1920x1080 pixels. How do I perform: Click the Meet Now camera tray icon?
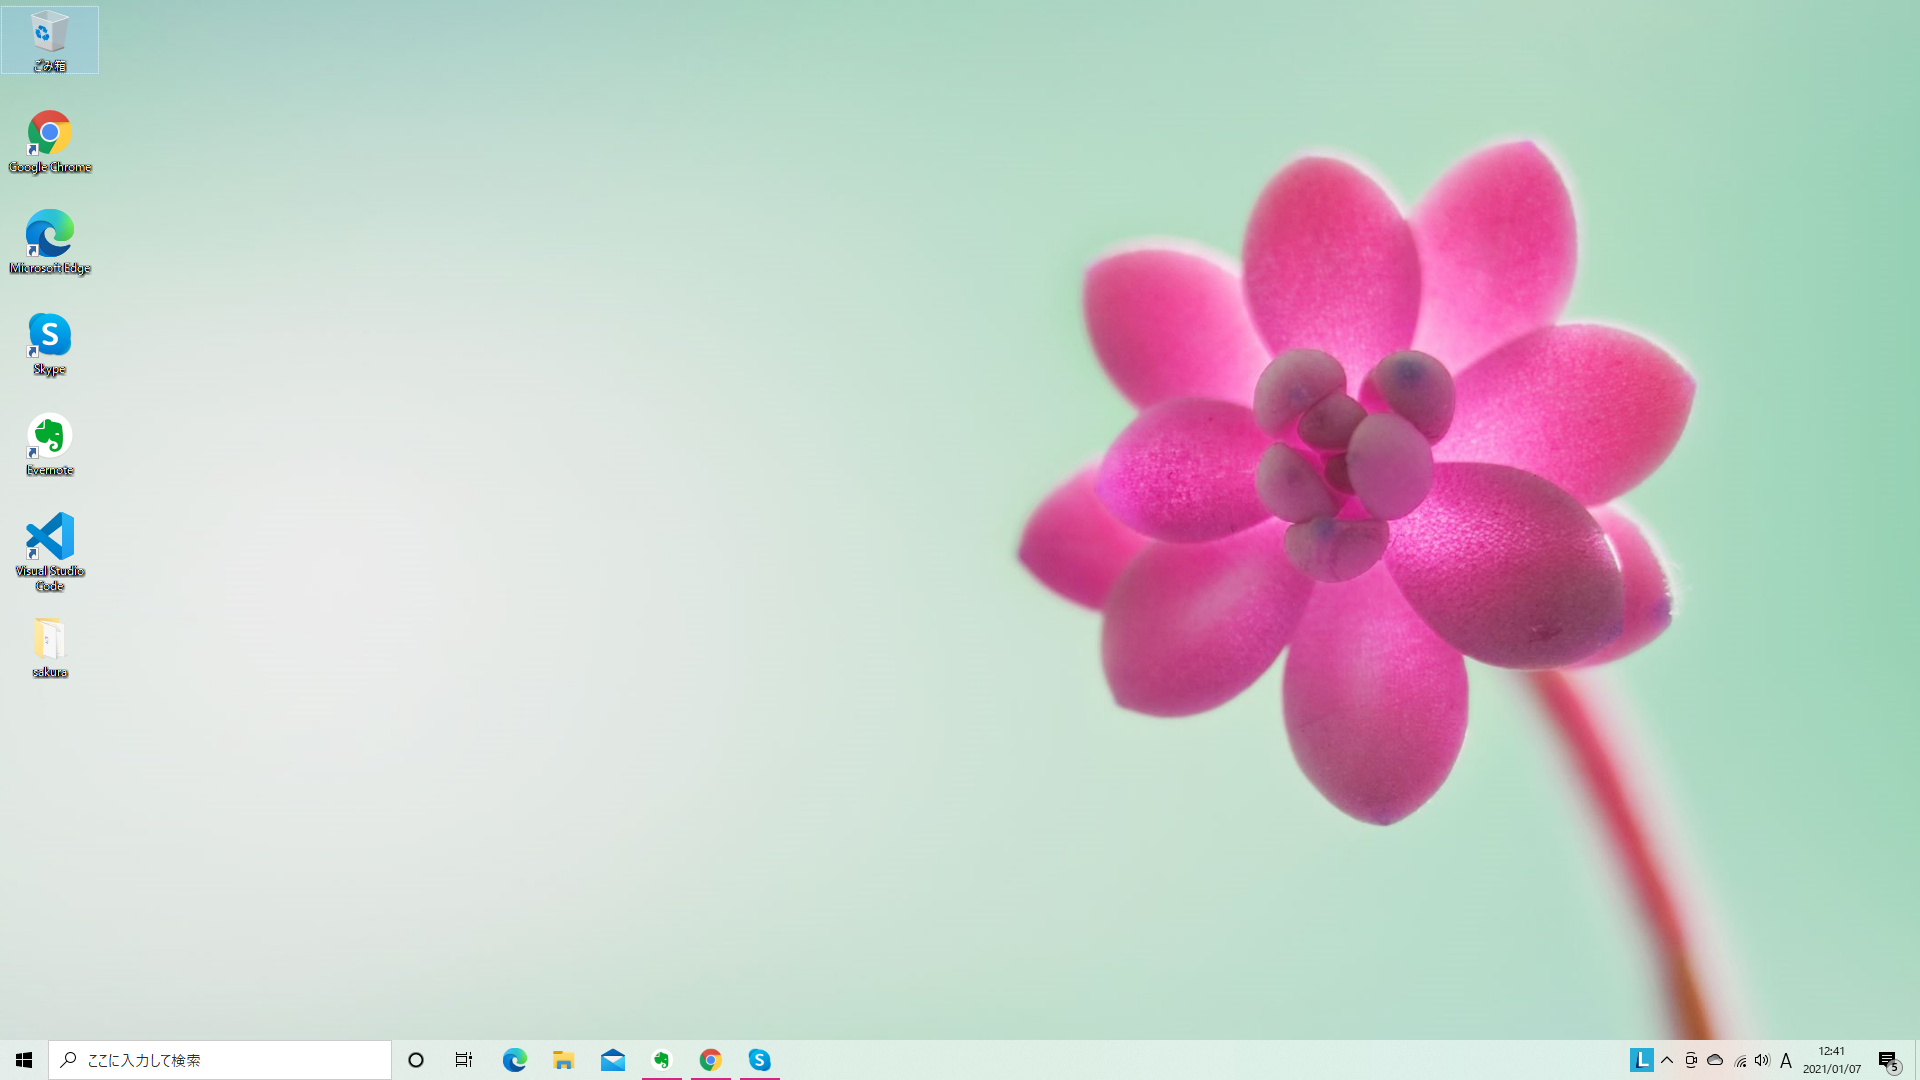1691,1060
